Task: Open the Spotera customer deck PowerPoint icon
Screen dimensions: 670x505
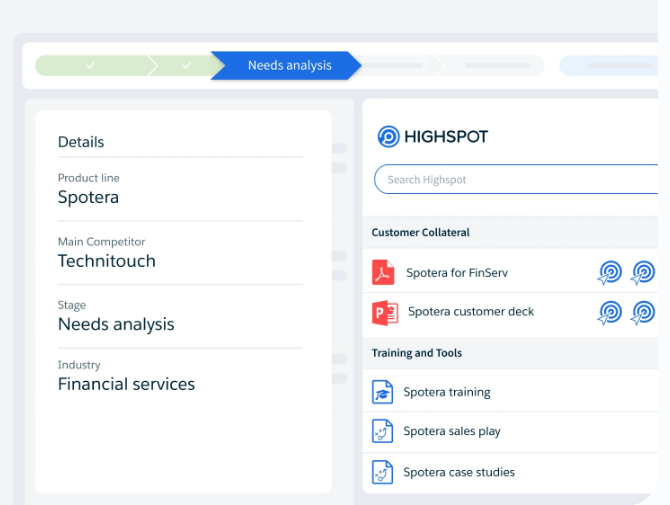Action: 385,313
